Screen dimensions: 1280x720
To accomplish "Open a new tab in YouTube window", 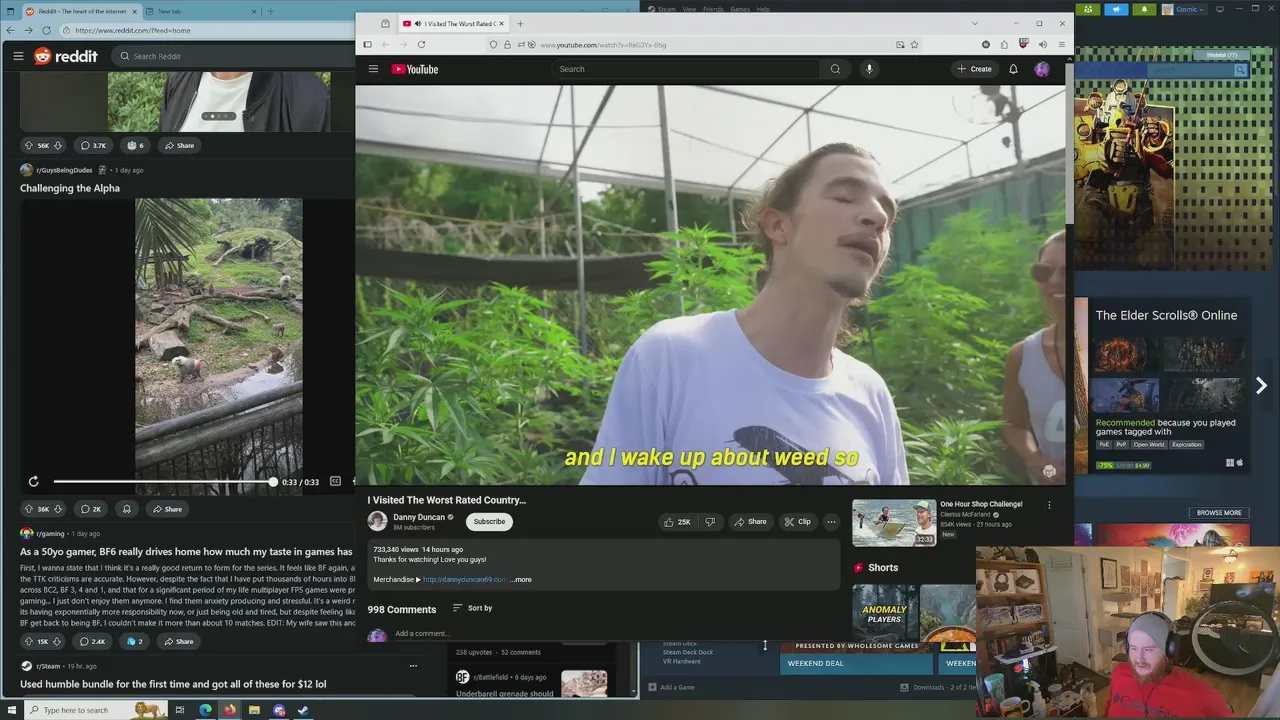I will pos(519,23).
